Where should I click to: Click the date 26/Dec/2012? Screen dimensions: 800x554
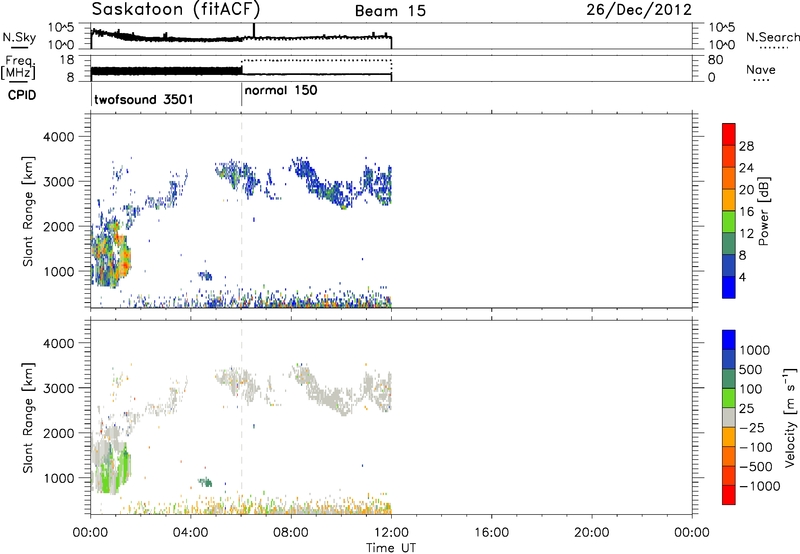tap(639, 10)
